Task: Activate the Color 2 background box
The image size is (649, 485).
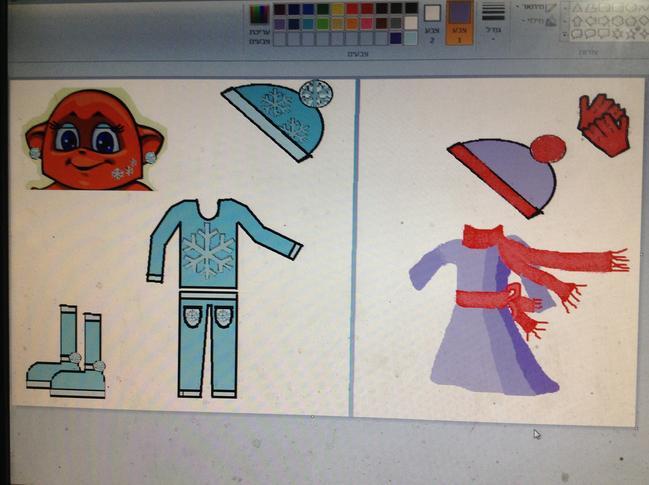Action: coord(432,18)
